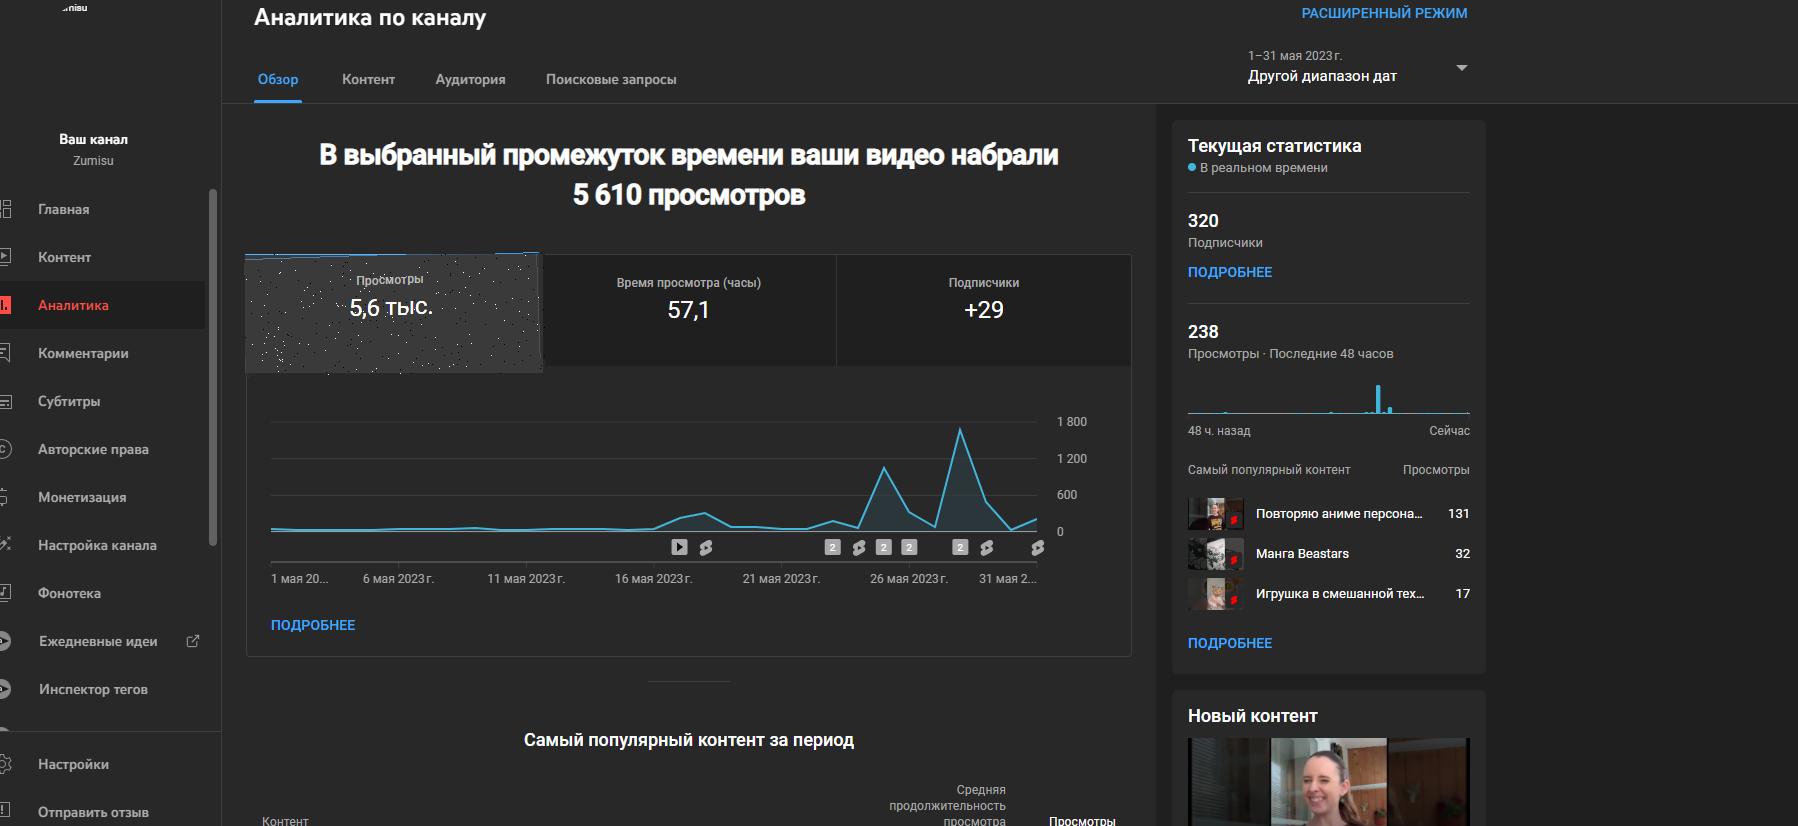
Task: Open Комментарии in the sidebar
Action: click(100, 353)
